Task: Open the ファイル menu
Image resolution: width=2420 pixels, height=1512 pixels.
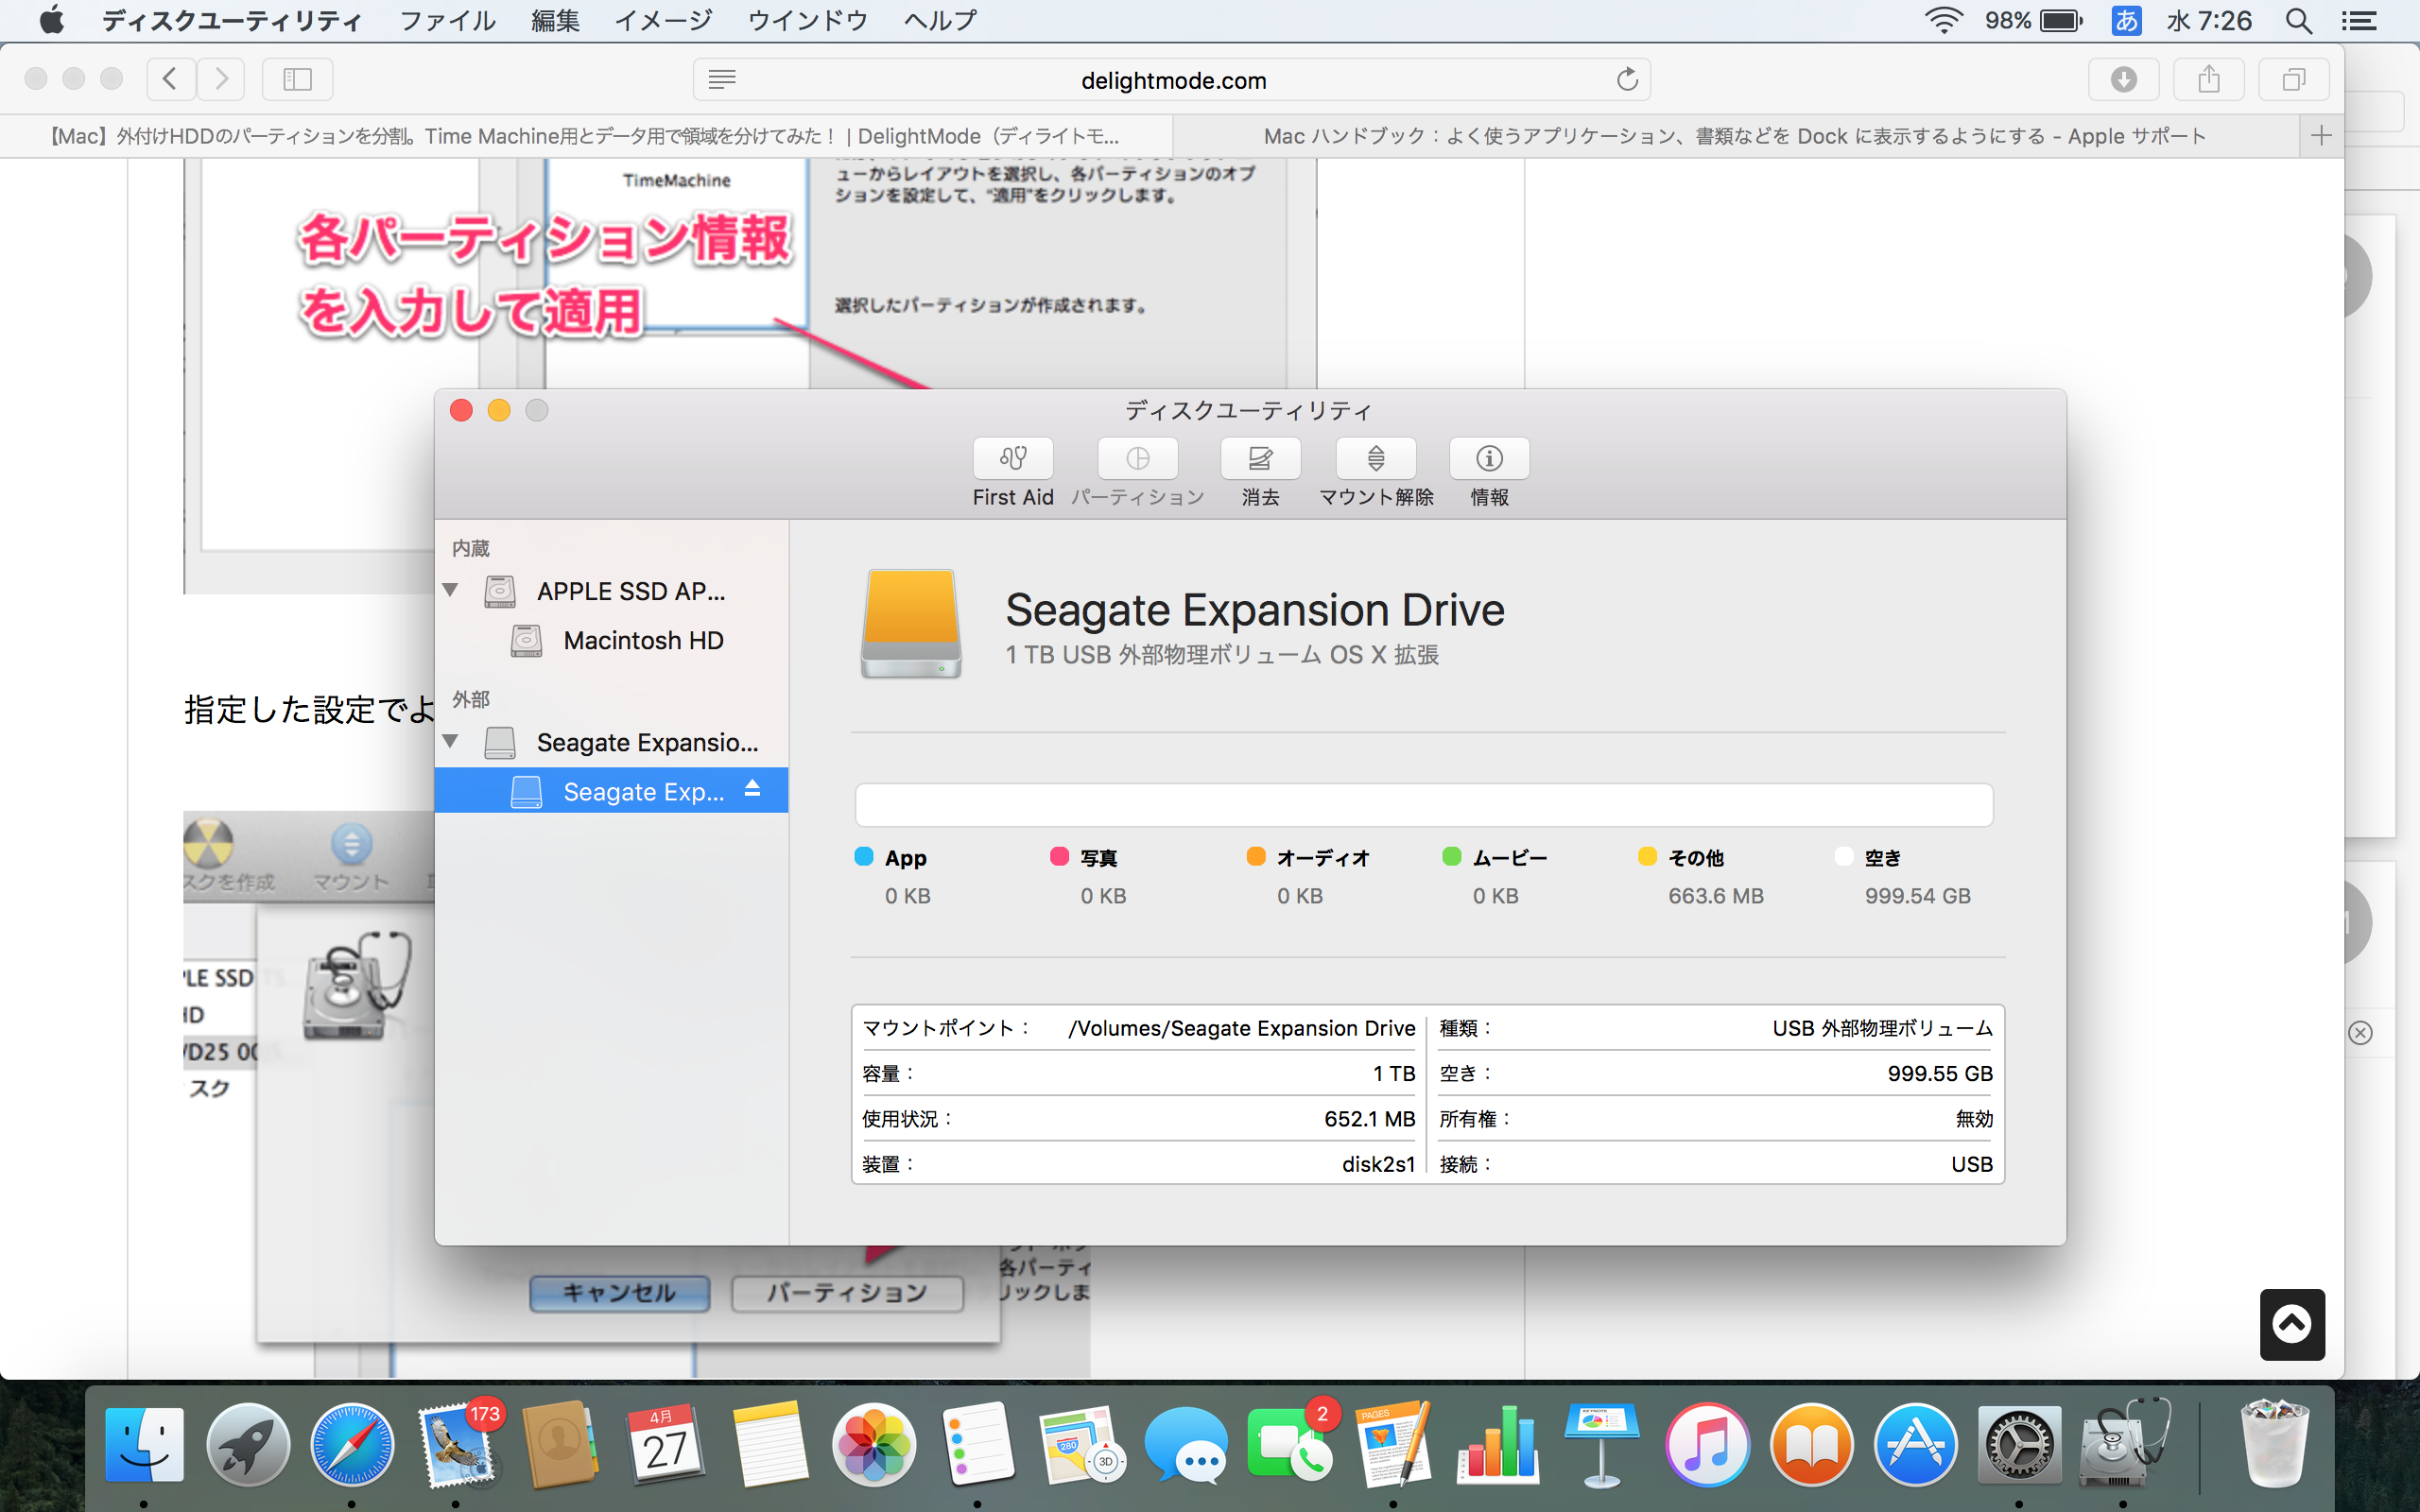Action: click(x=447, y=20)
